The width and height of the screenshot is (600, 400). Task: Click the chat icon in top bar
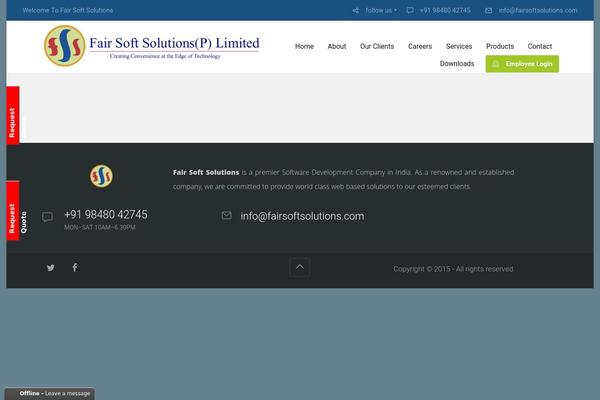click(410, 10)
